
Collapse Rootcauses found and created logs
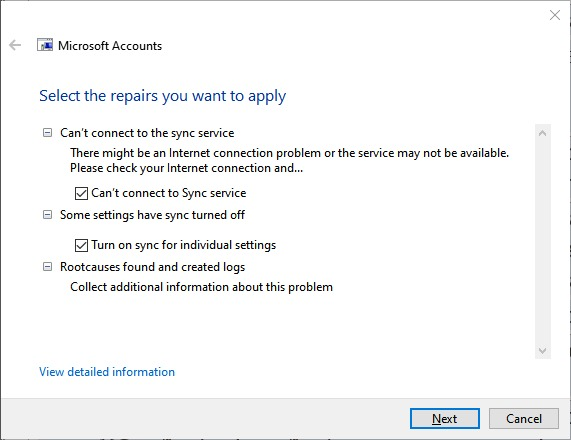pos(47,267)
